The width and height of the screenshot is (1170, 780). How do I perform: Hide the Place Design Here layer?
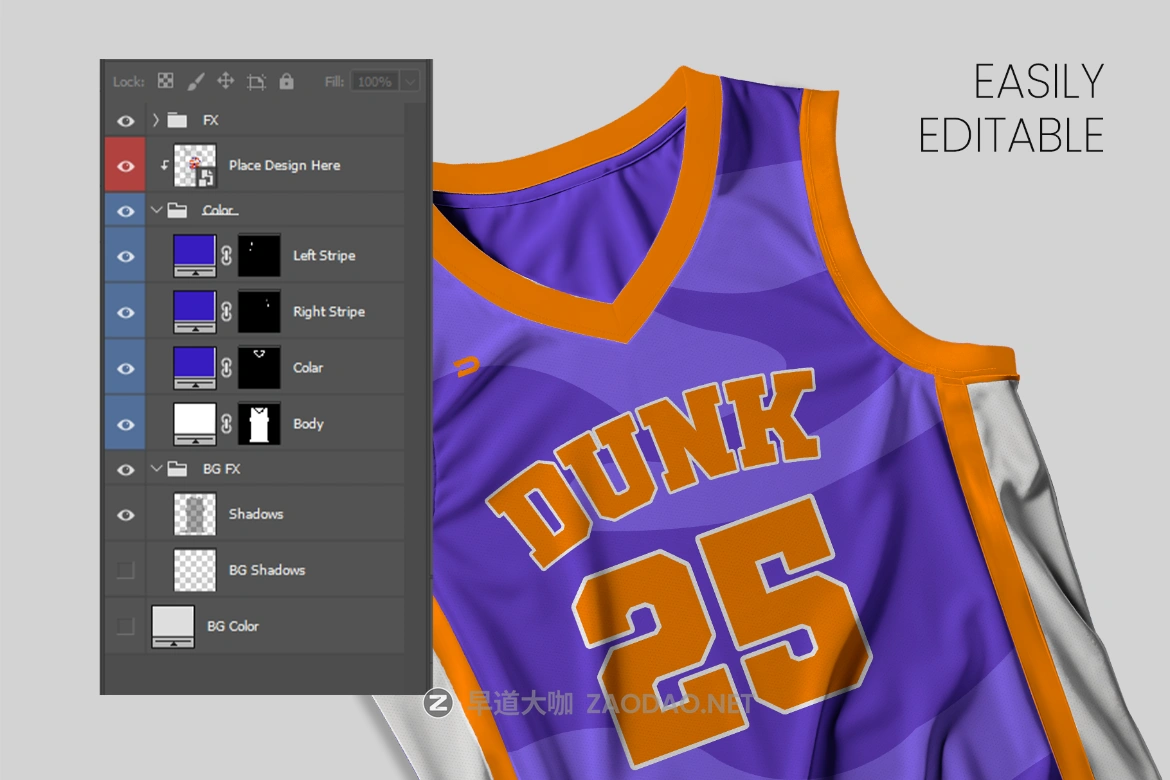[x=125, y=166]
